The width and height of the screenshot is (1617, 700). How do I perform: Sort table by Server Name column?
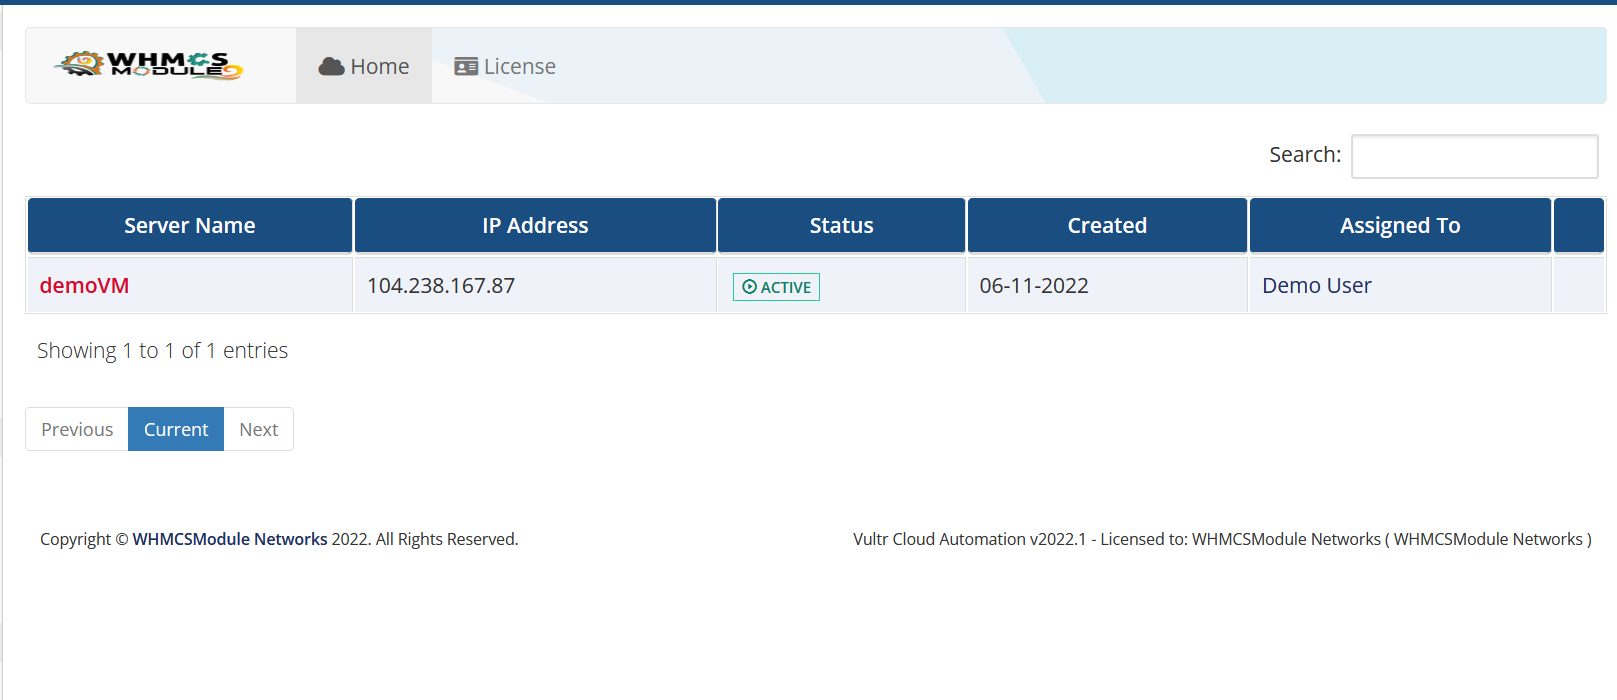(190, 225)
